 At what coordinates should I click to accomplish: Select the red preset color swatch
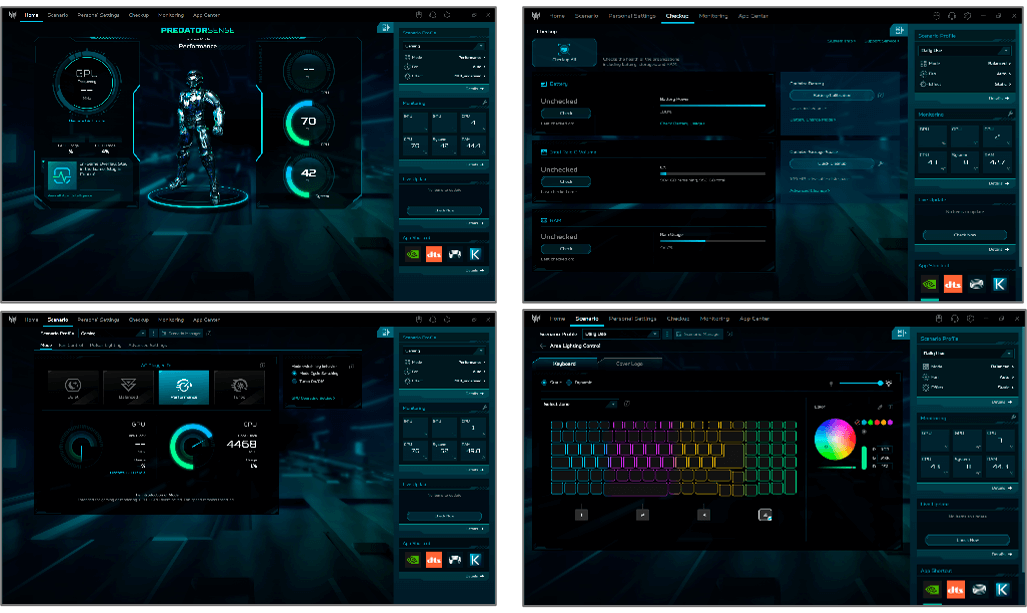878,422
